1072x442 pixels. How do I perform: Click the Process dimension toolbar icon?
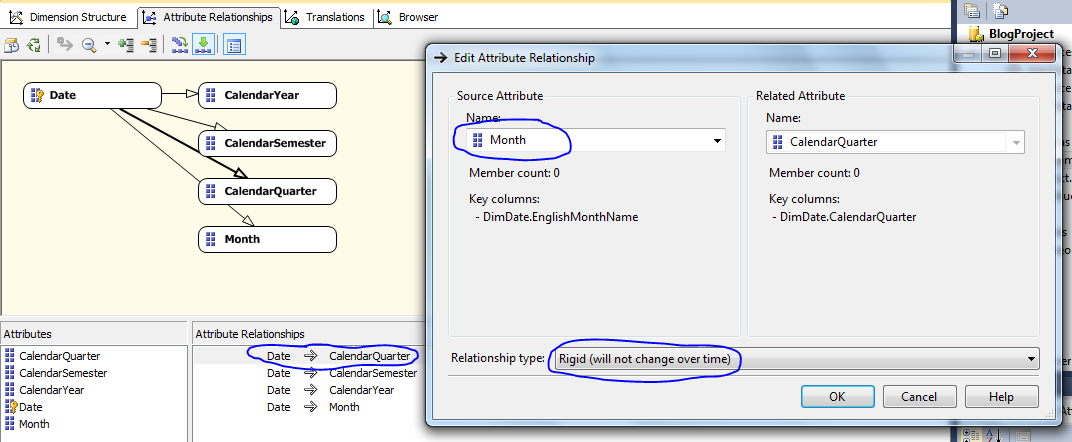pyautogui.click(x=12, y=45)
